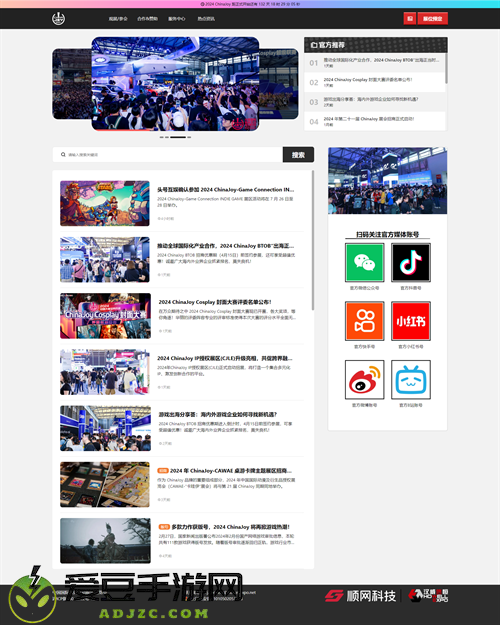The image size is (500, 625).
Task: Click the ChinaJoy logo in header
Action: [59, 18]
